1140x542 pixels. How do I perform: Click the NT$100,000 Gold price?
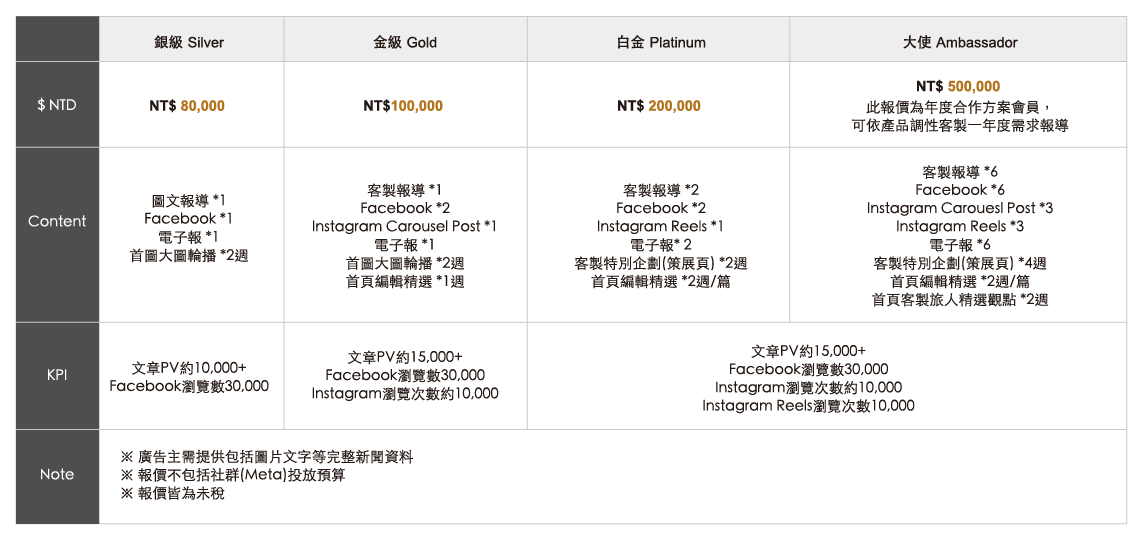[x=403, y=106]
